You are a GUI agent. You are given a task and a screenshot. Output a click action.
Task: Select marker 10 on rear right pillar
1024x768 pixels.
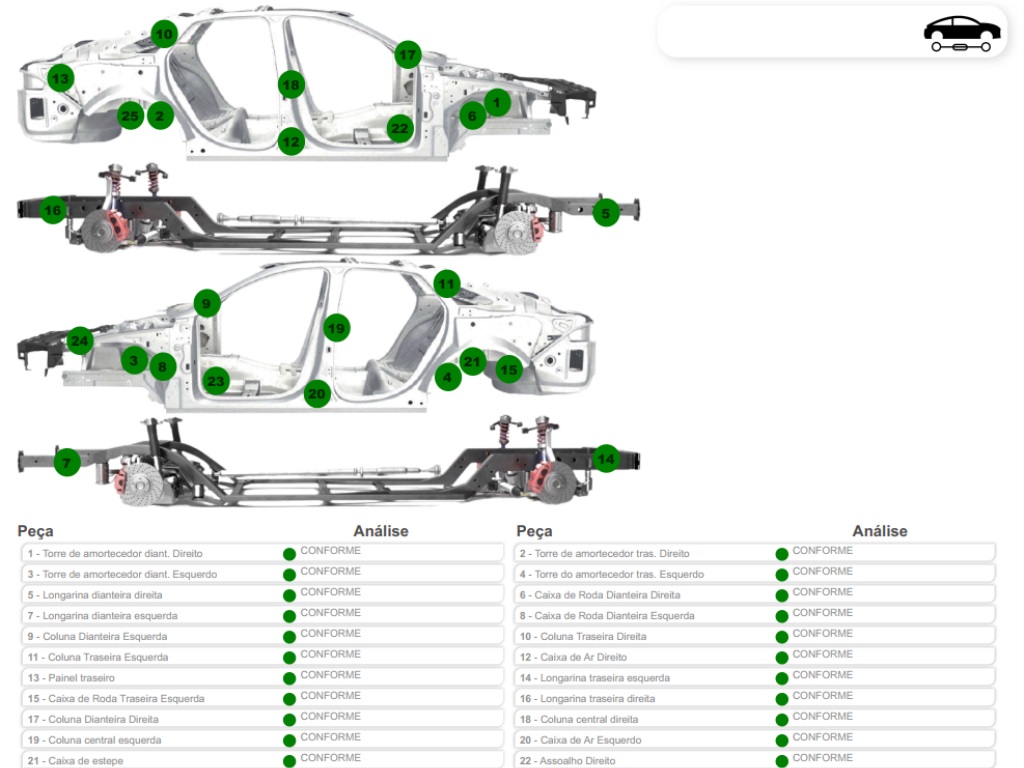(x=164, y=34)
